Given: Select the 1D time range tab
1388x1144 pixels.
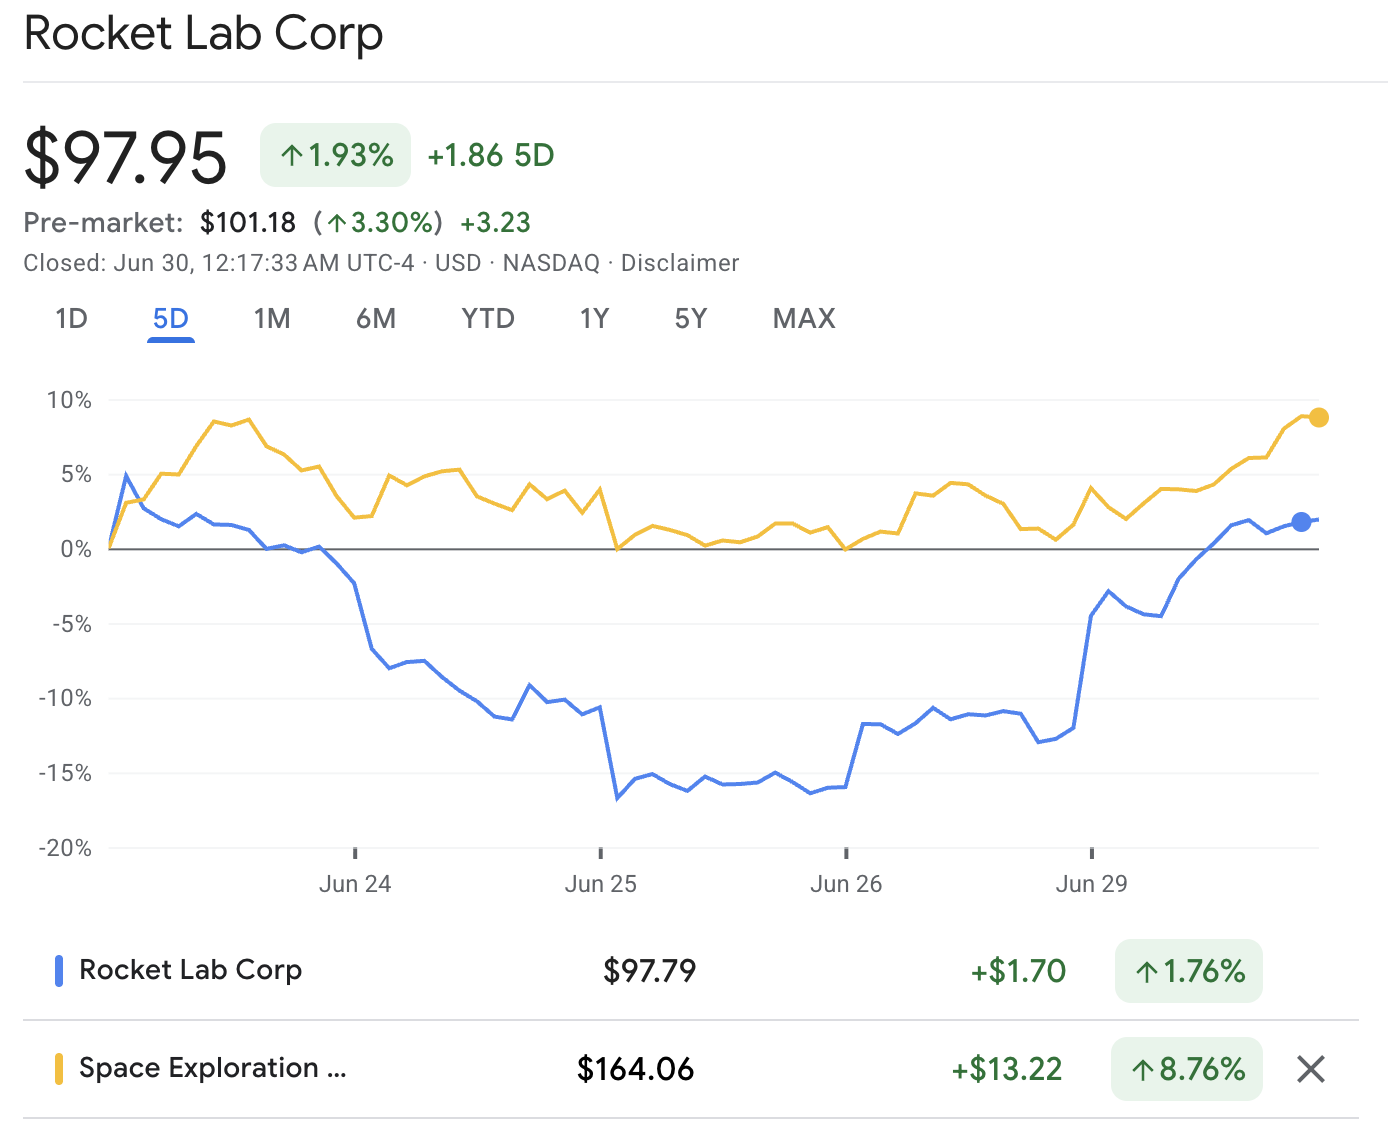Looking at the screenshot, I should click(x=72, y=319).
